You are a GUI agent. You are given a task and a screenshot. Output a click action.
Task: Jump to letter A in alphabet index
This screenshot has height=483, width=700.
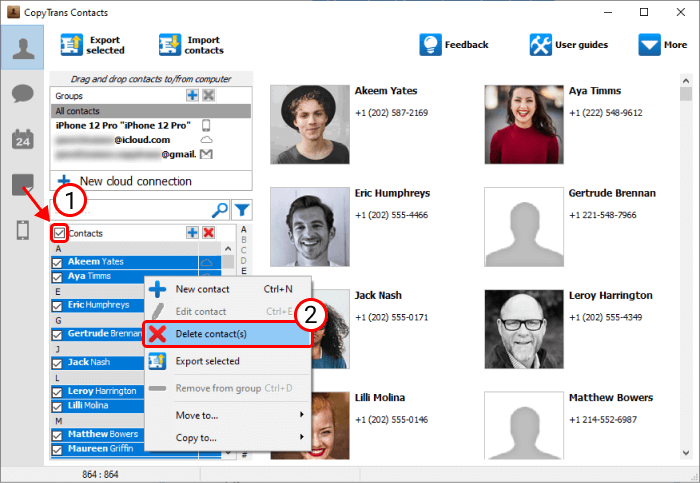[x=244, y=229]
